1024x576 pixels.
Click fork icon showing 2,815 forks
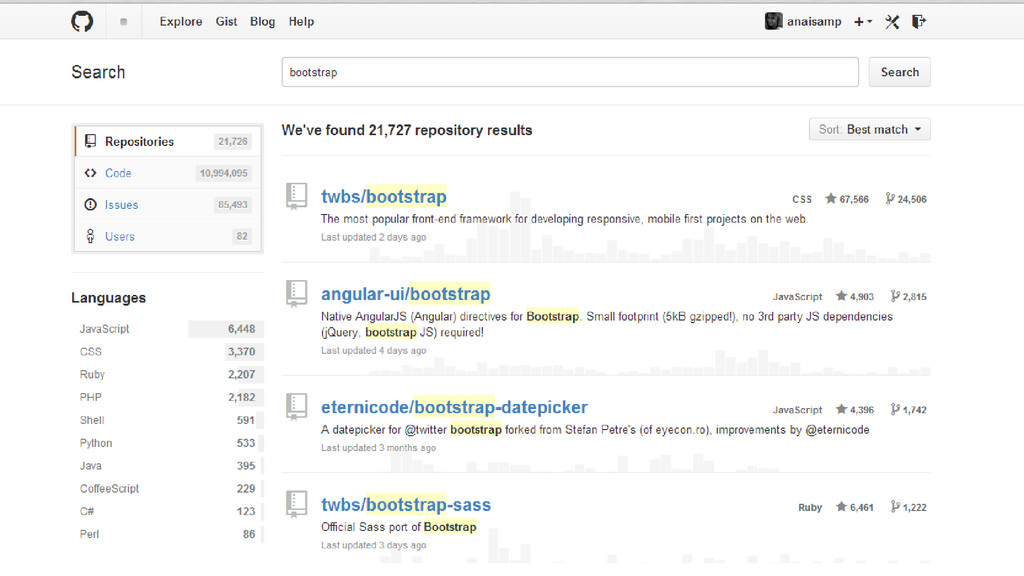tap(895, 296)
